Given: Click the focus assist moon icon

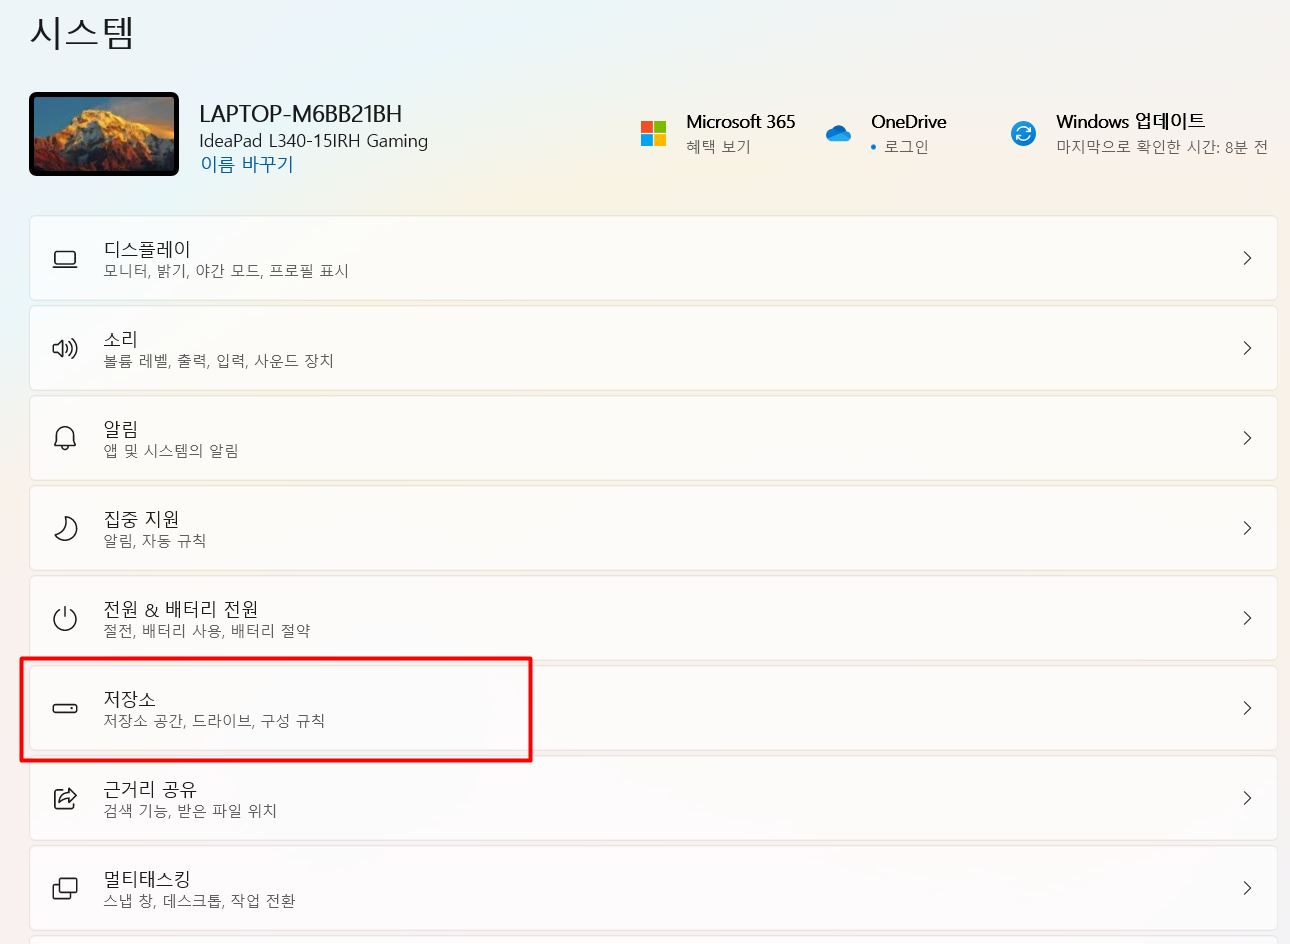Looking at the screenshot, I should pos(65,528).
